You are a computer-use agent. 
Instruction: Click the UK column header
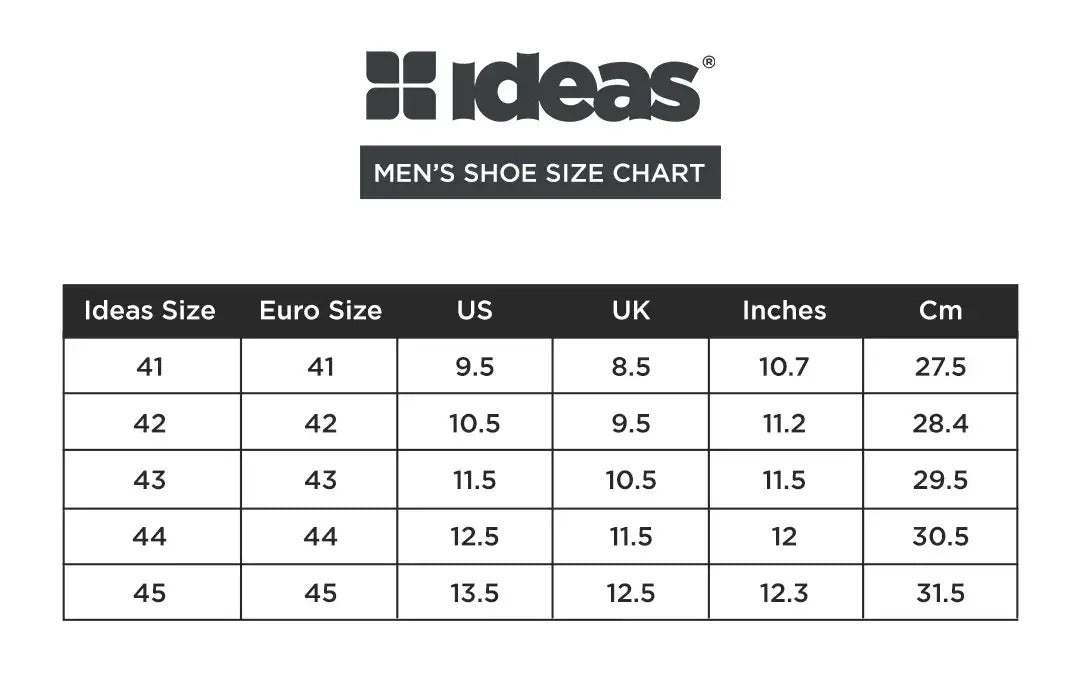630,311
